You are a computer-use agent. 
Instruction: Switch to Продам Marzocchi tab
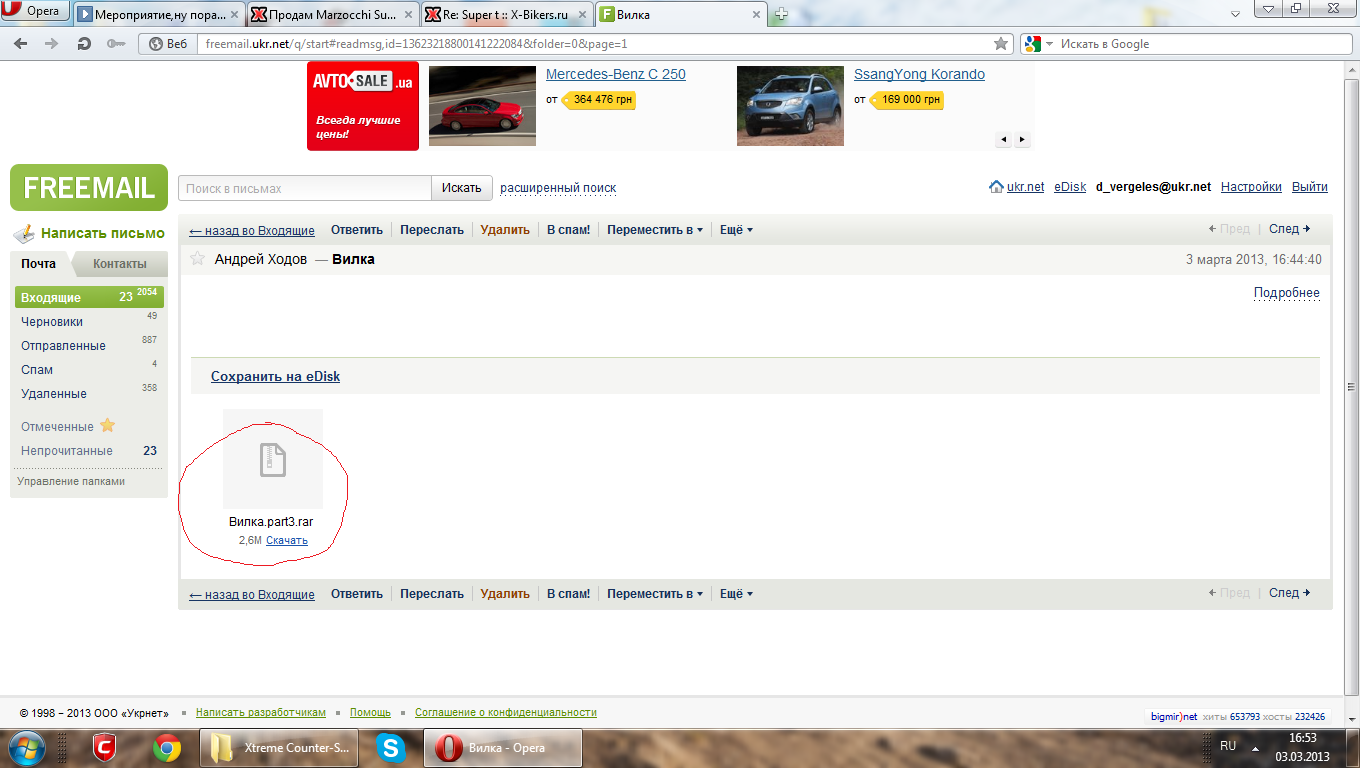(333, 14)
